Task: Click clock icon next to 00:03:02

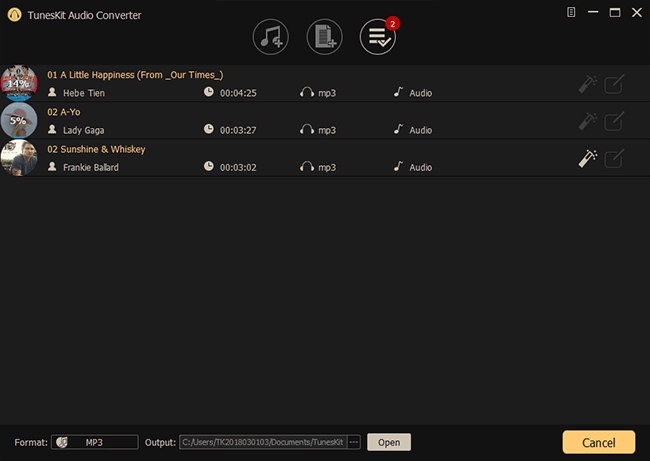Action: [x=209, y=166]
